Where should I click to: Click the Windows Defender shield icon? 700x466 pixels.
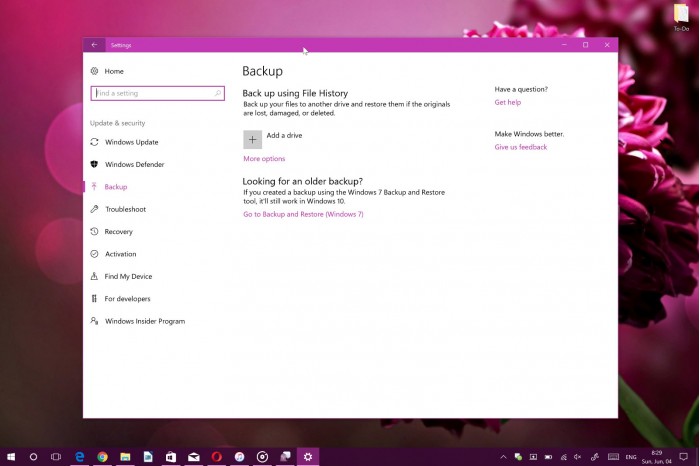pyautogui.click(x=94, y=164)
